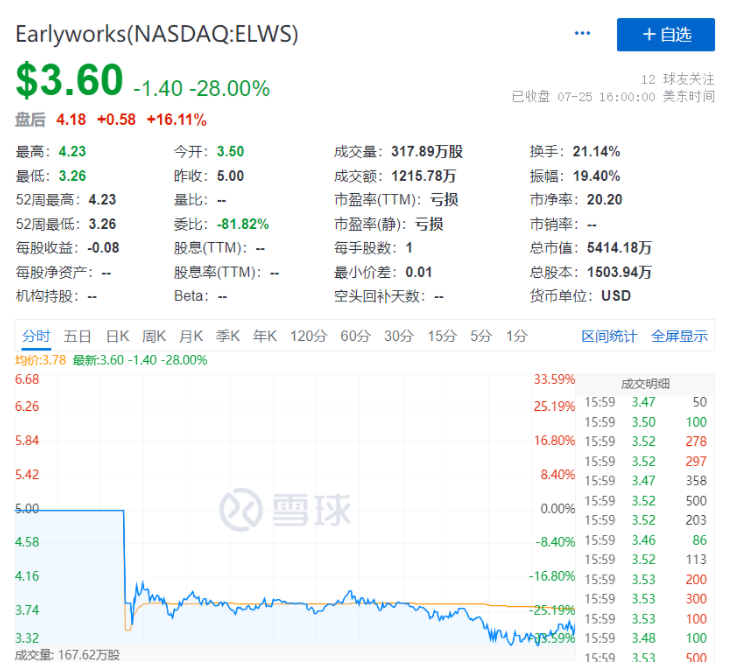Click the 最小价差 0.01 value
This screenshot has height=664, width=744.
[418, 272]
